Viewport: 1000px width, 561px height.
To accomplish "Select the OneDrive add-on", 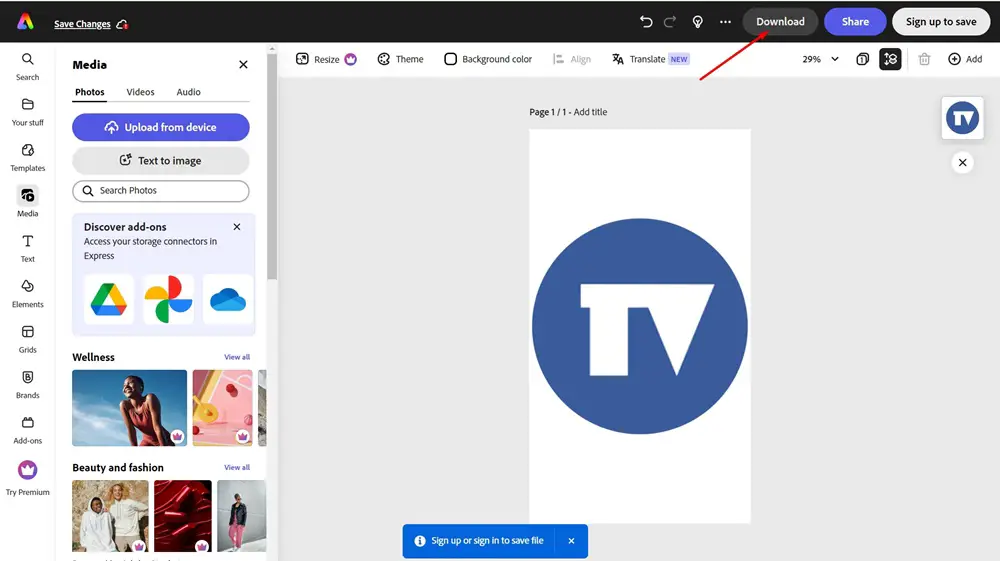I will pos(228,300).
